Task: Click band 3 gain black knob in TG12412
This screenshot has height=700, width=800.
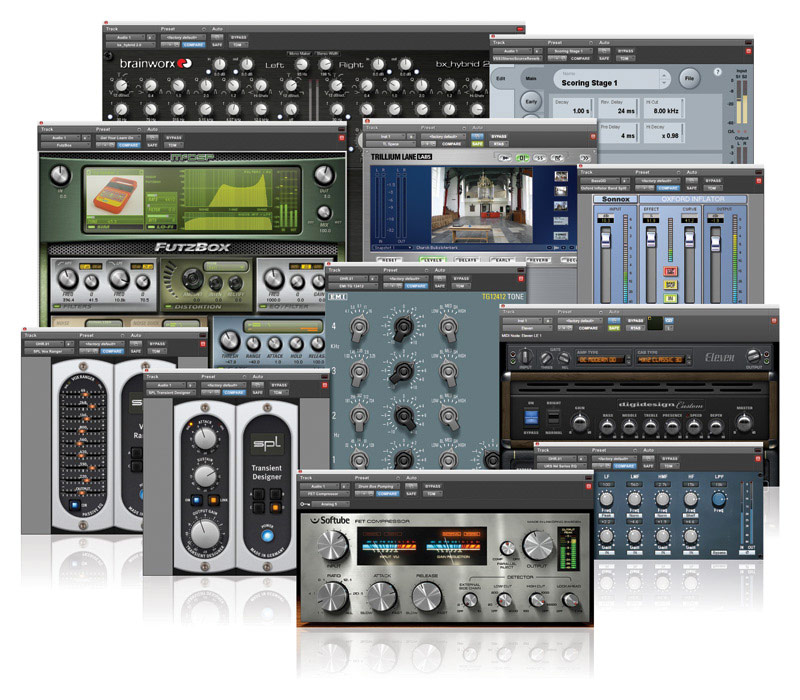Action: pos(403,372)
